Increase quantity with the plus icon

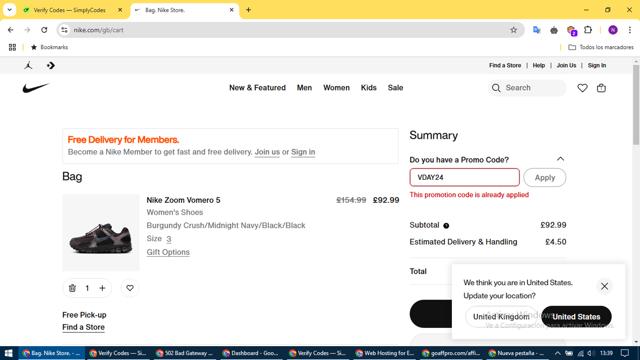point(102,288)
